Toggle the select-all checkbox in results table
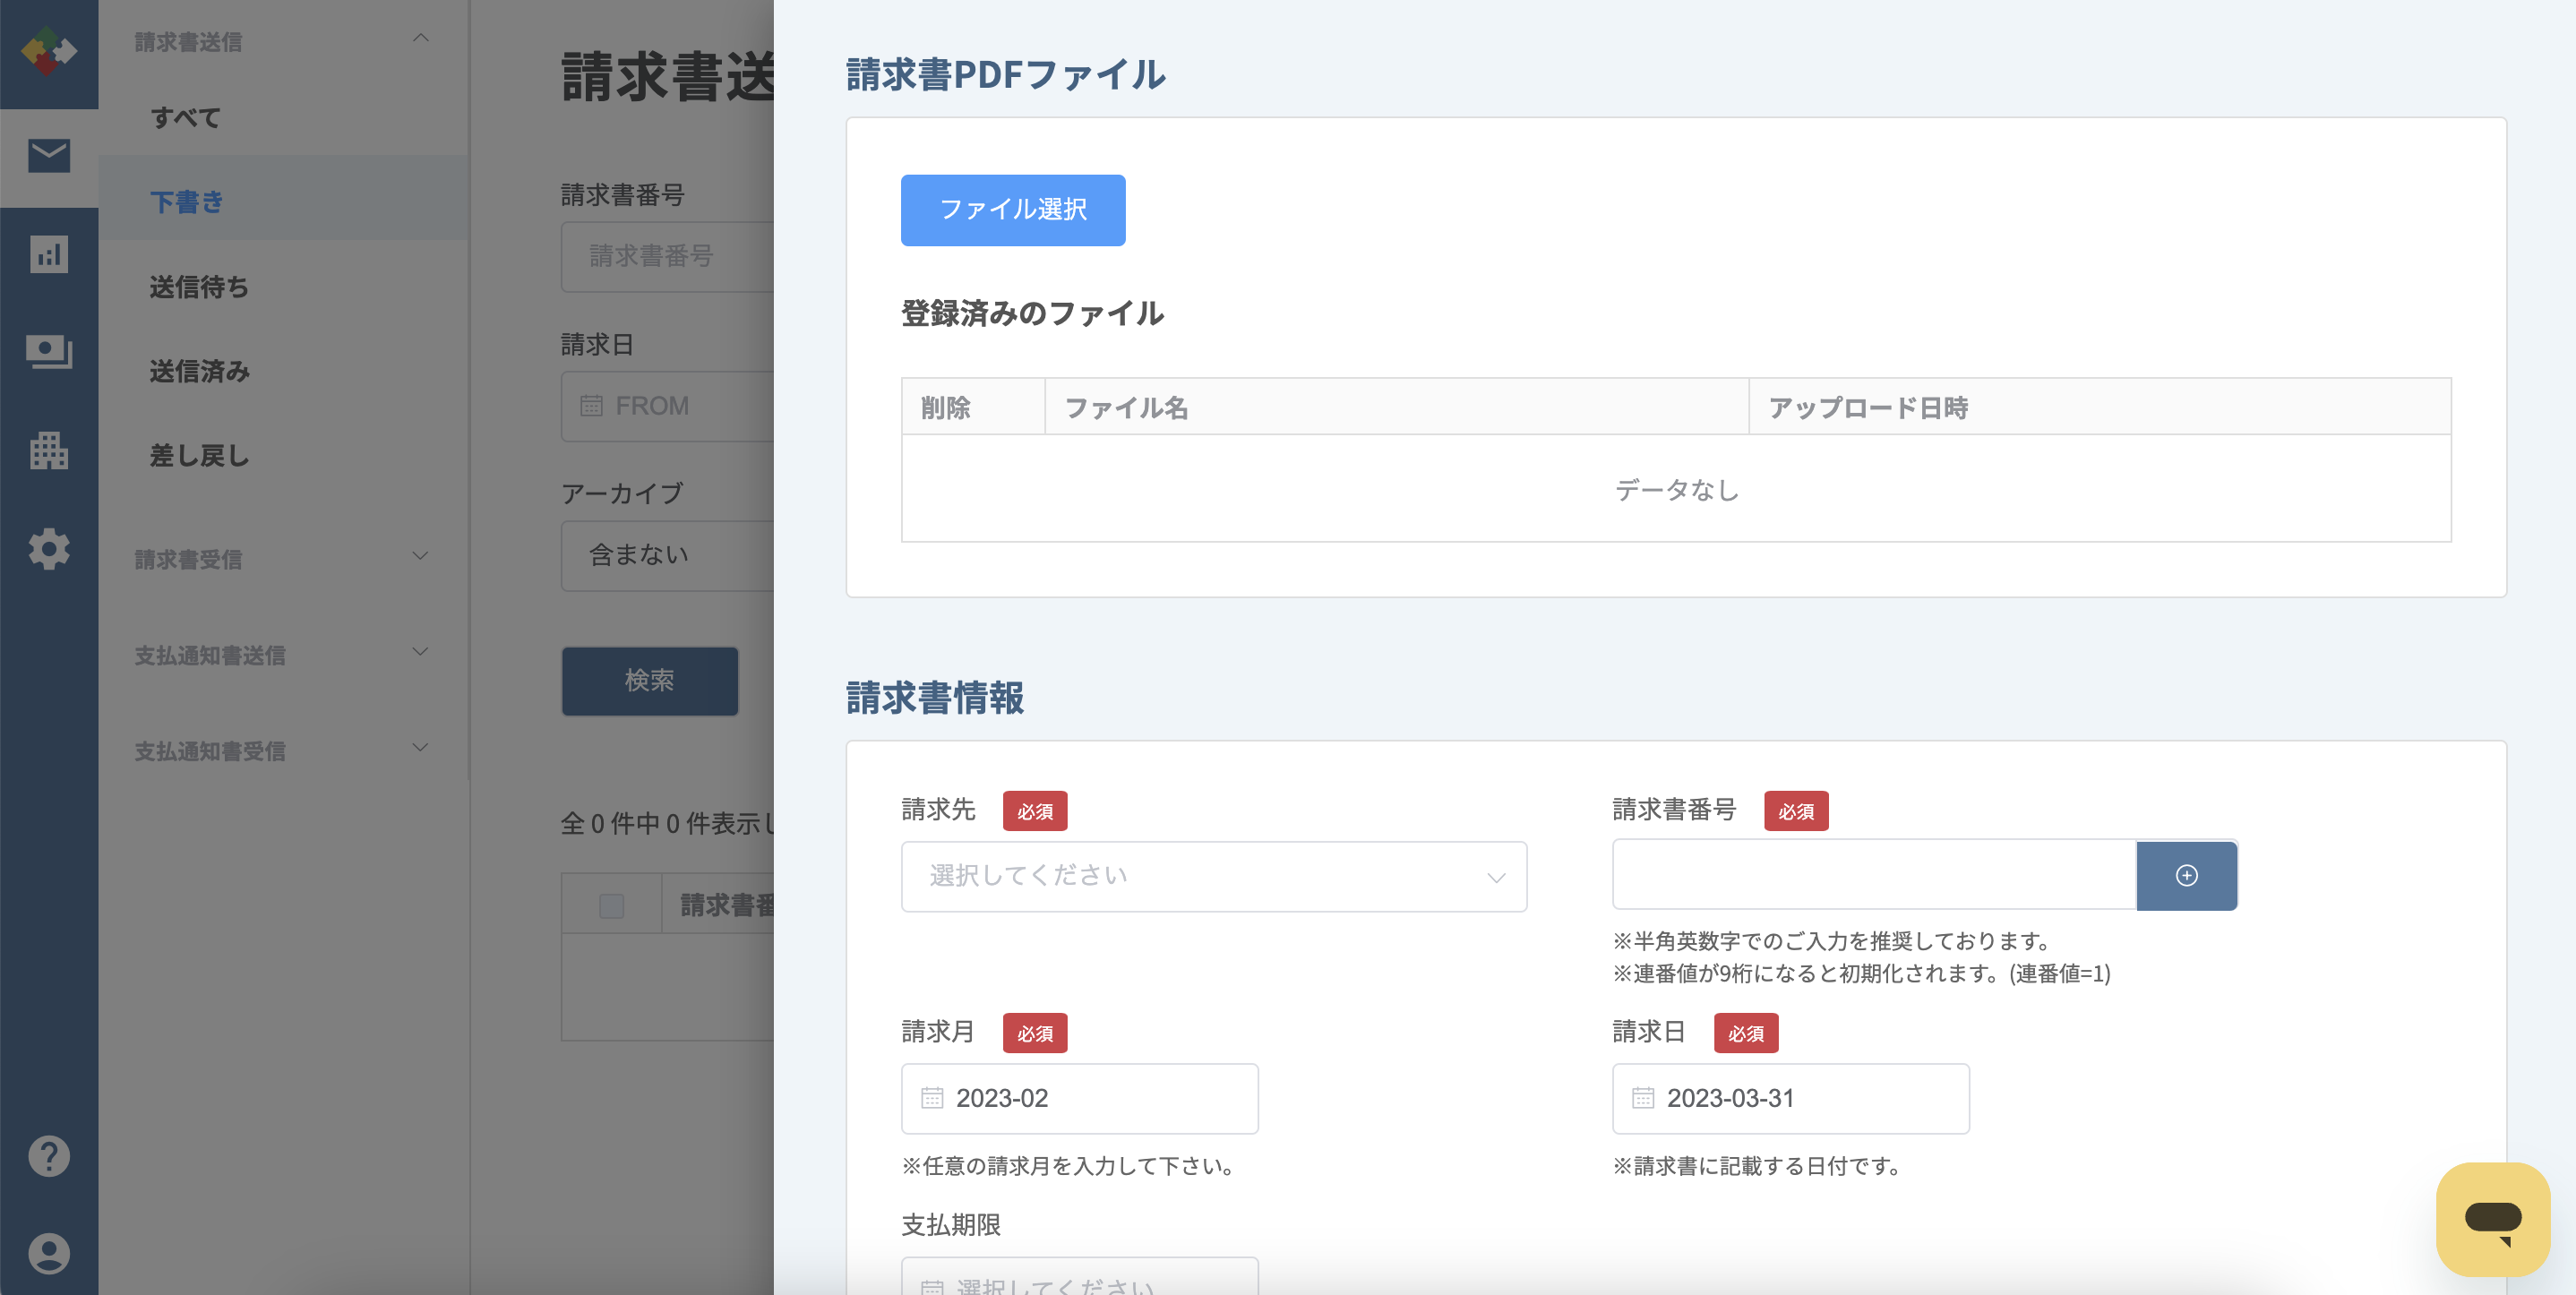2576x1295 pixels. point(611,906)
